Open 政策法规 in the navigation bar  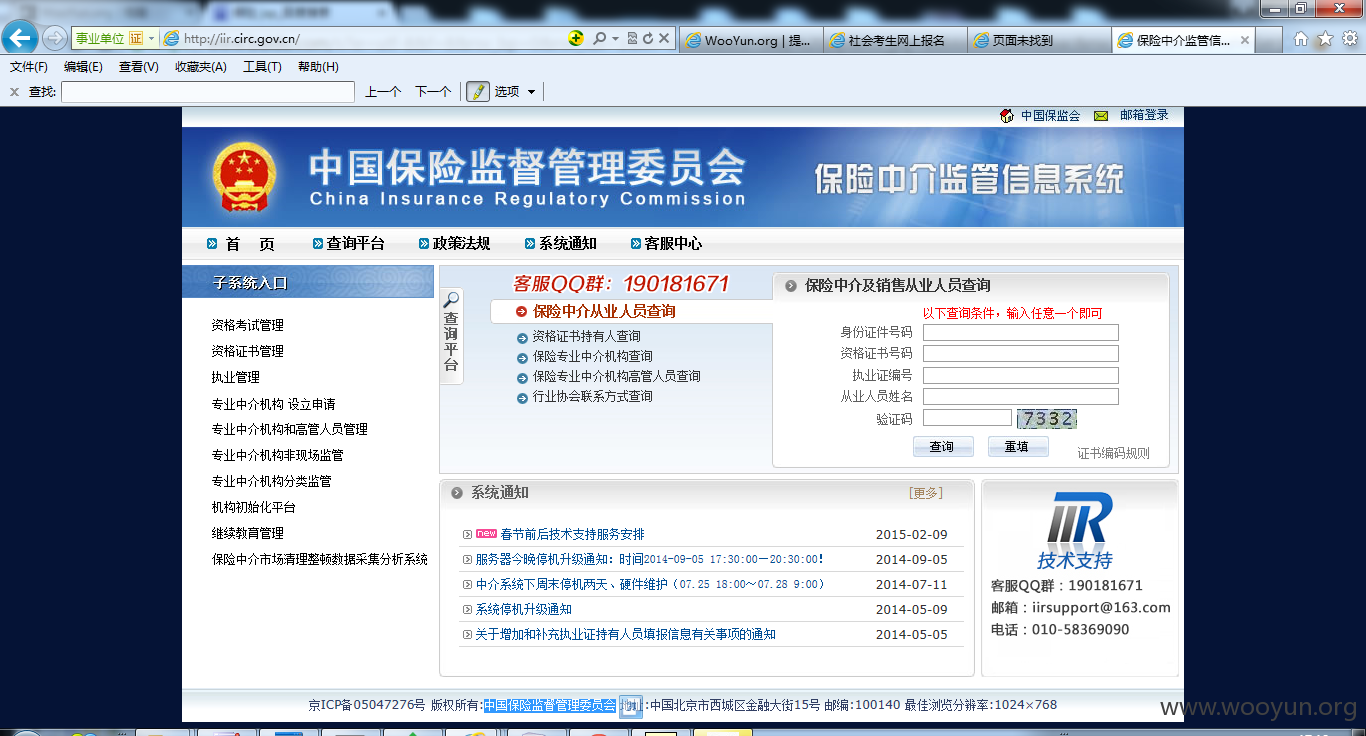point(462,244)
